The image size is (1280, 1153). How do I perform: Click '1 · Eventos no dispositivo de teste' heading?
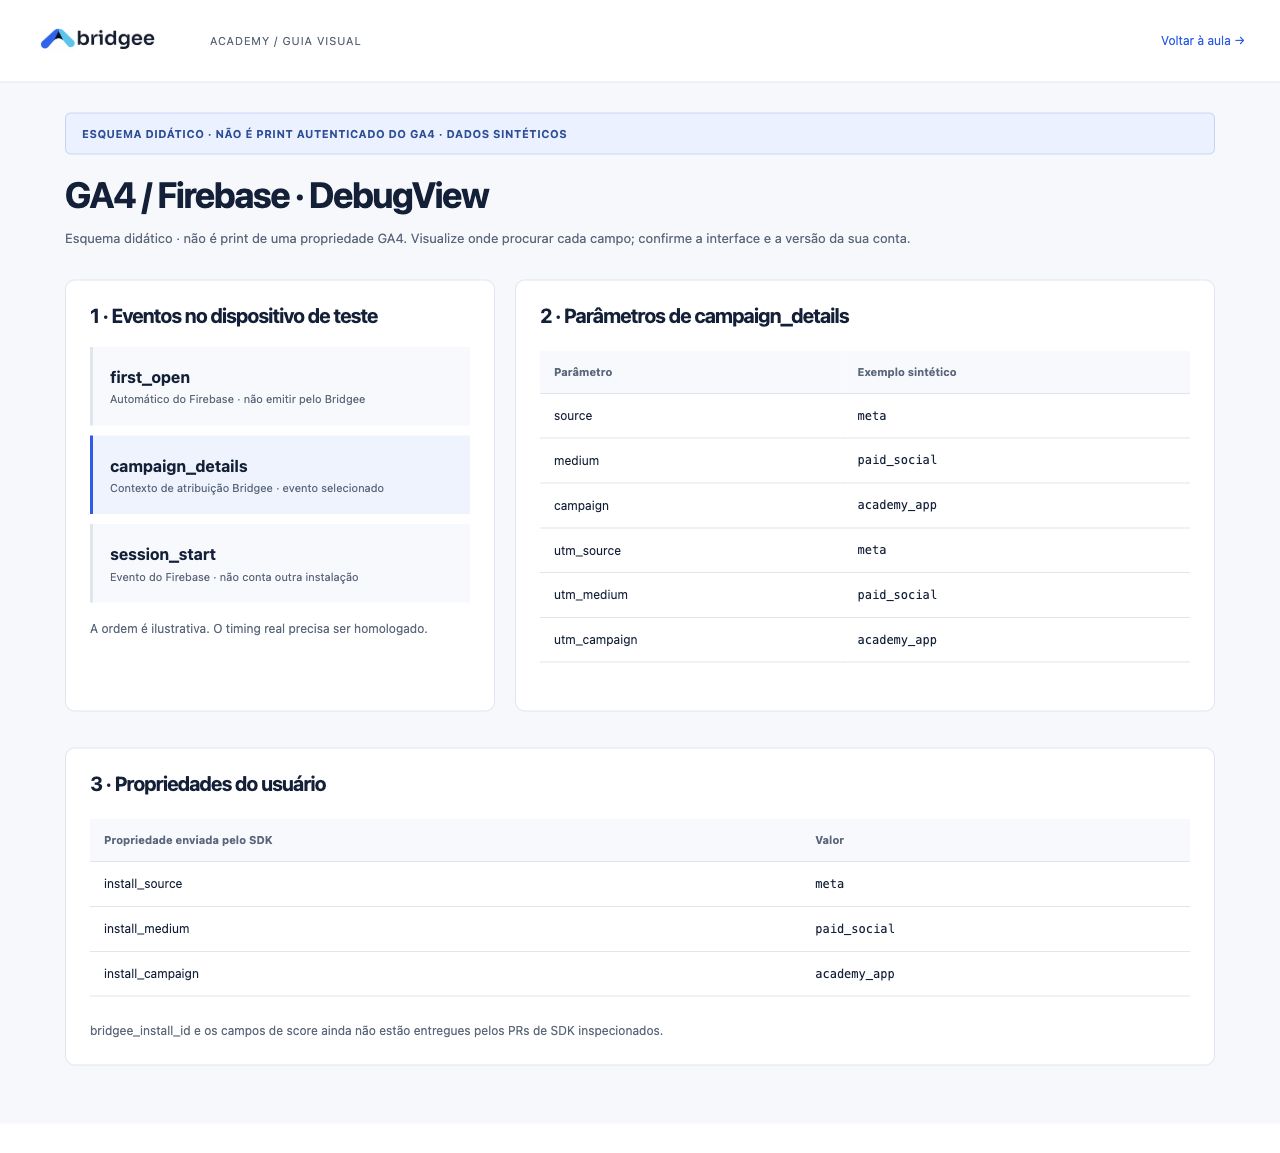[x=234, y=316]
